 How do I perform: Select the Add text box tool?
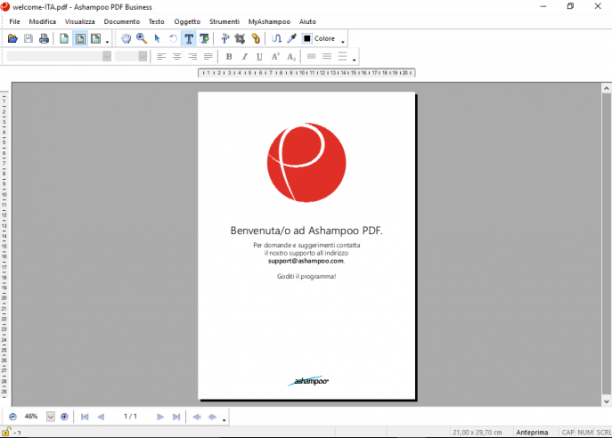(x=204, y=39)
